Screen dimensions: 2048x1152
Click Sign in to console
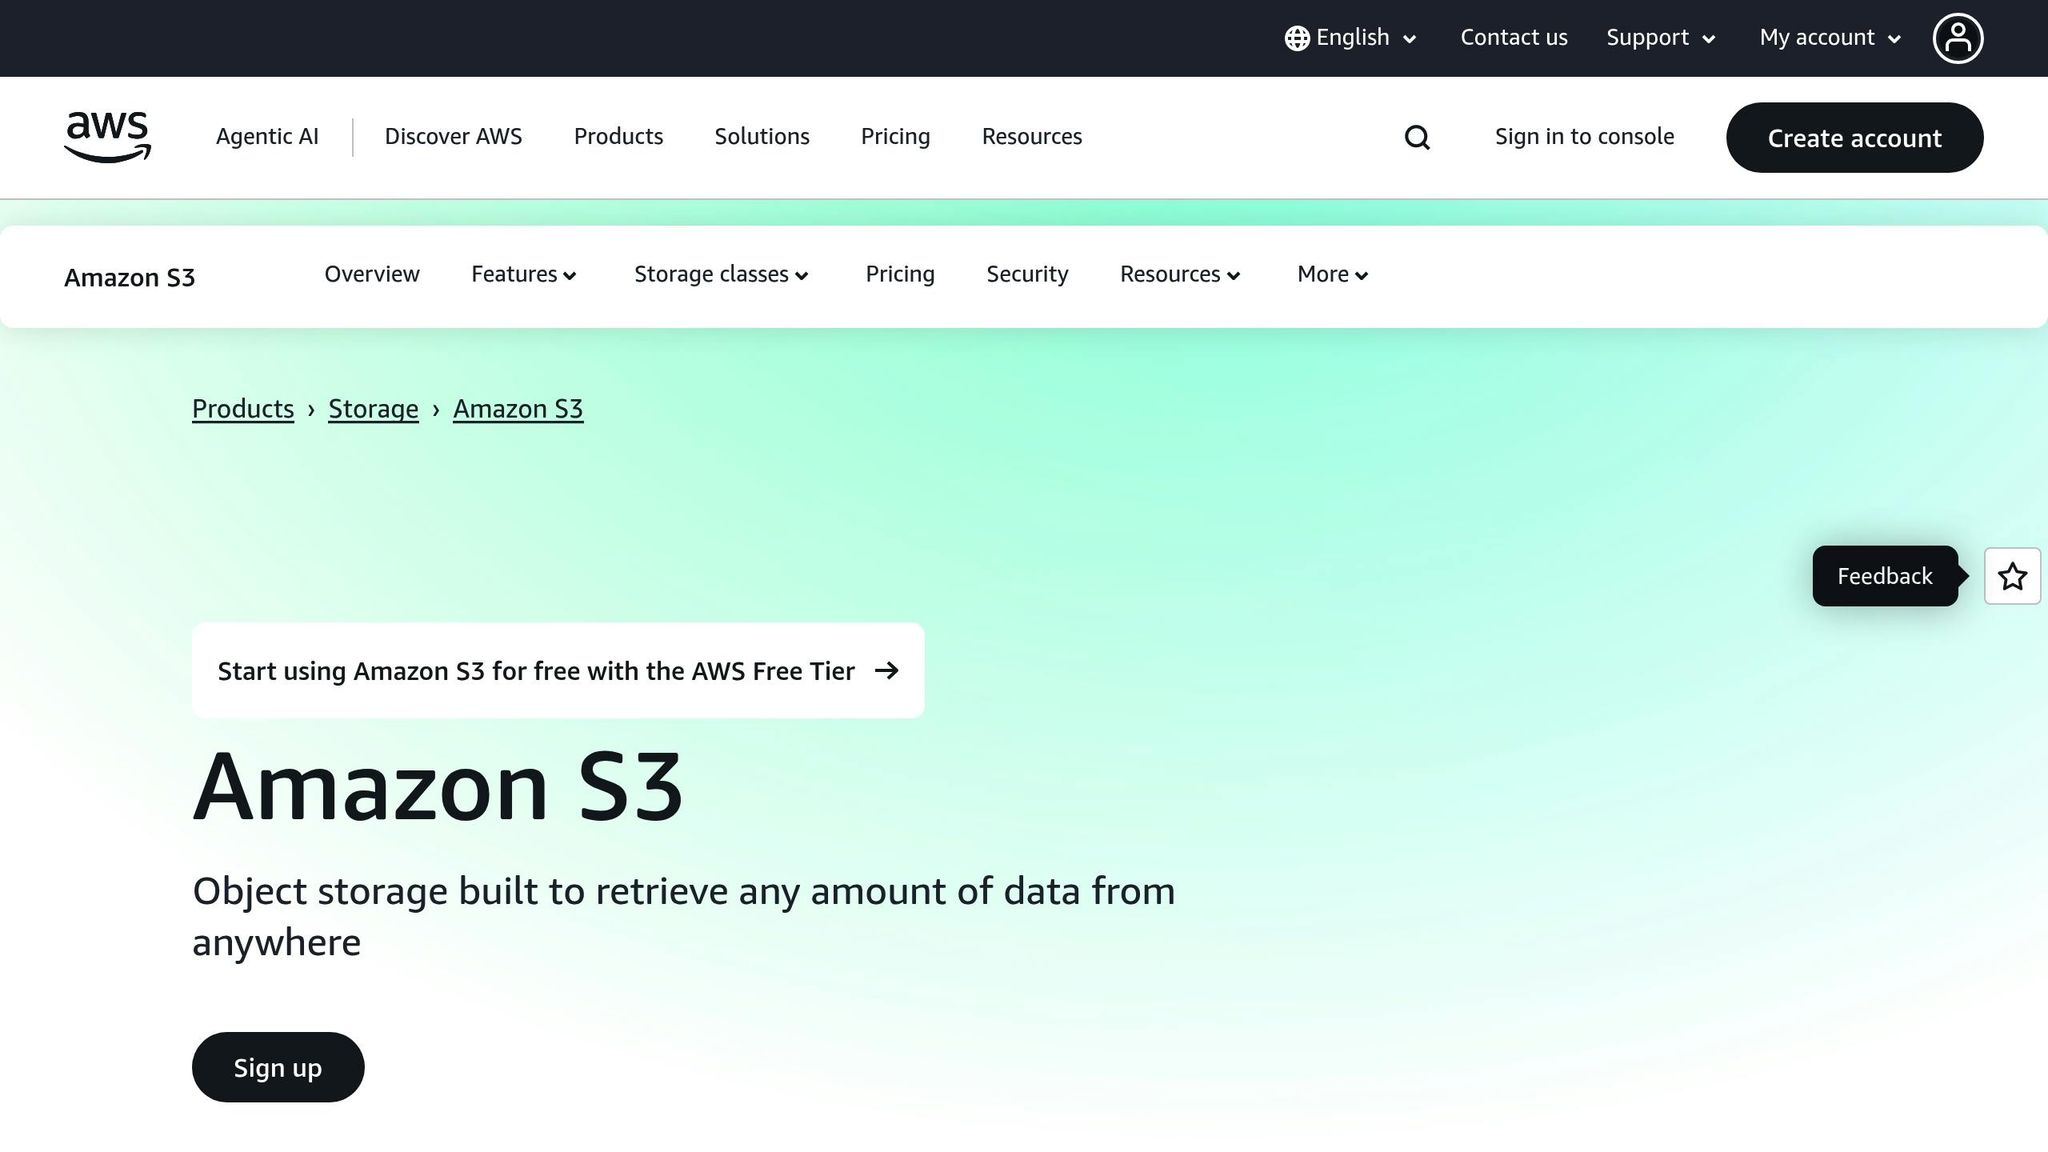point(1584,137)
